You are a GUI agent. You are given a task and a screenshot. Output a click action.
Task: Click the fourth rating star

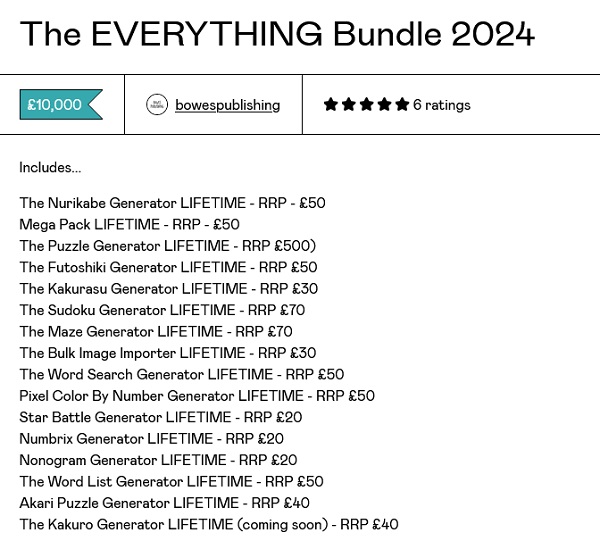385,104
